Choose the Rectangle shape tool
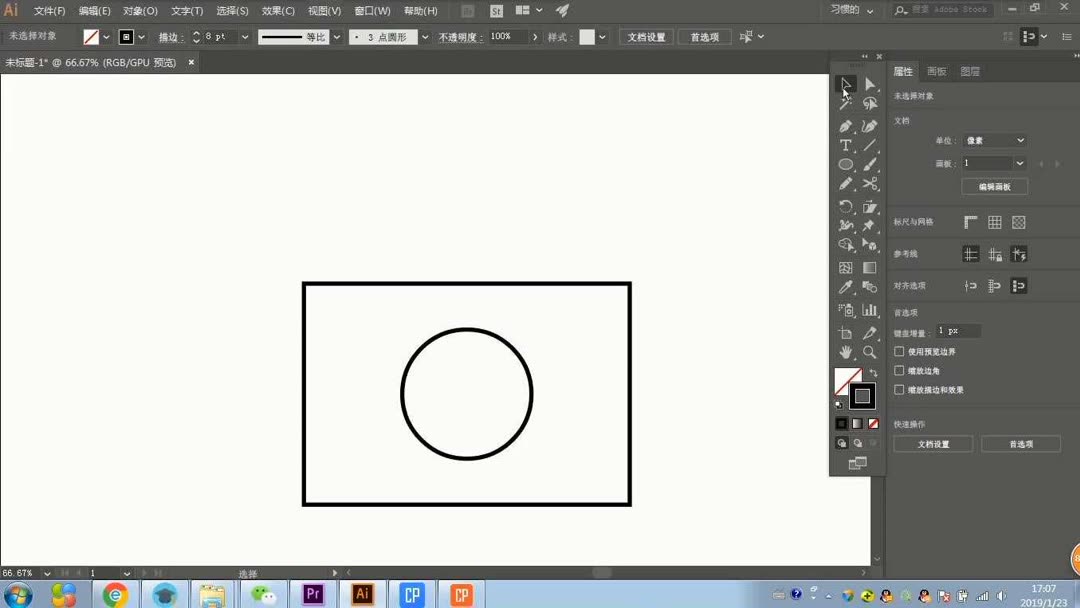Viewport: 1080px width, 608px height. click(x=845, y=166)
